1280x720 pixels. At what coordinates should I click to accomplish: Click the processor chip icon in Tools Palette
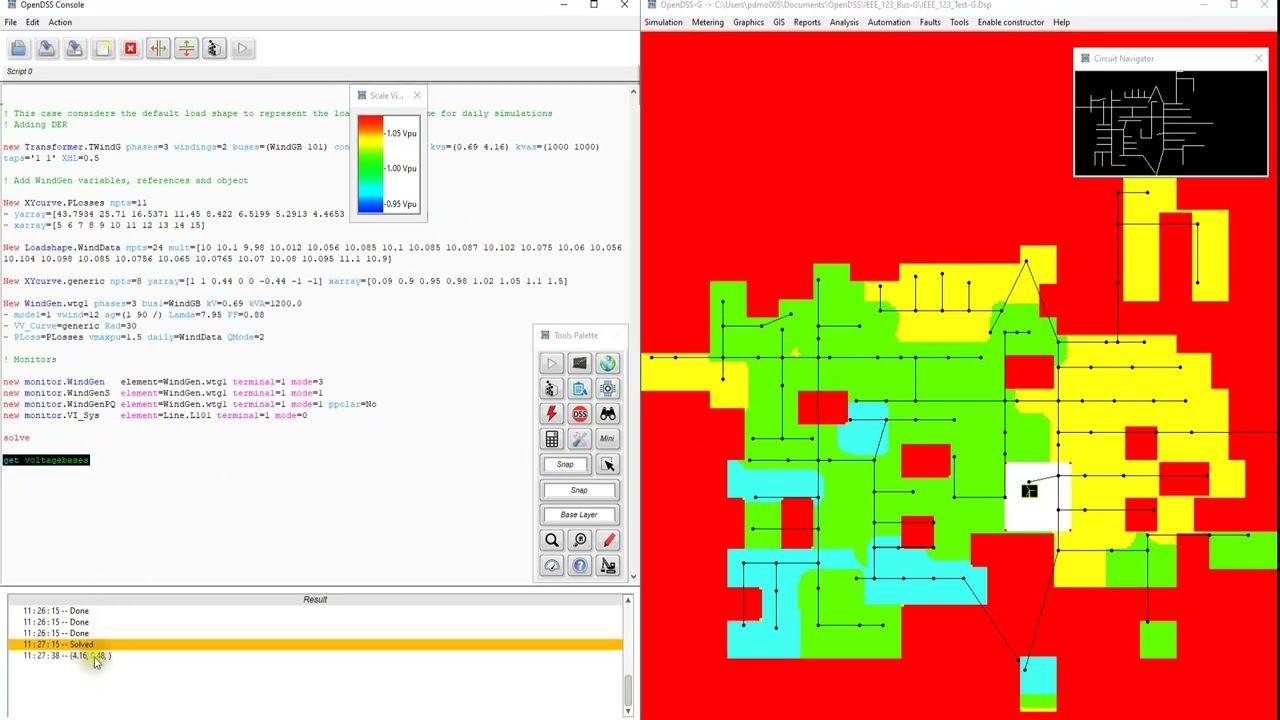[x=607, y=388]
